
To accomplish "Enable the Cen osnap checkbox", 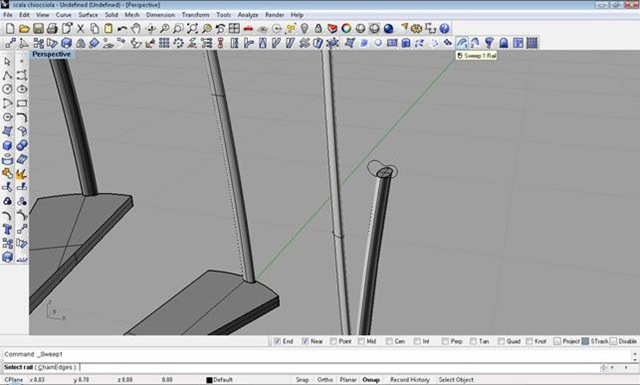I will [389, 341].
